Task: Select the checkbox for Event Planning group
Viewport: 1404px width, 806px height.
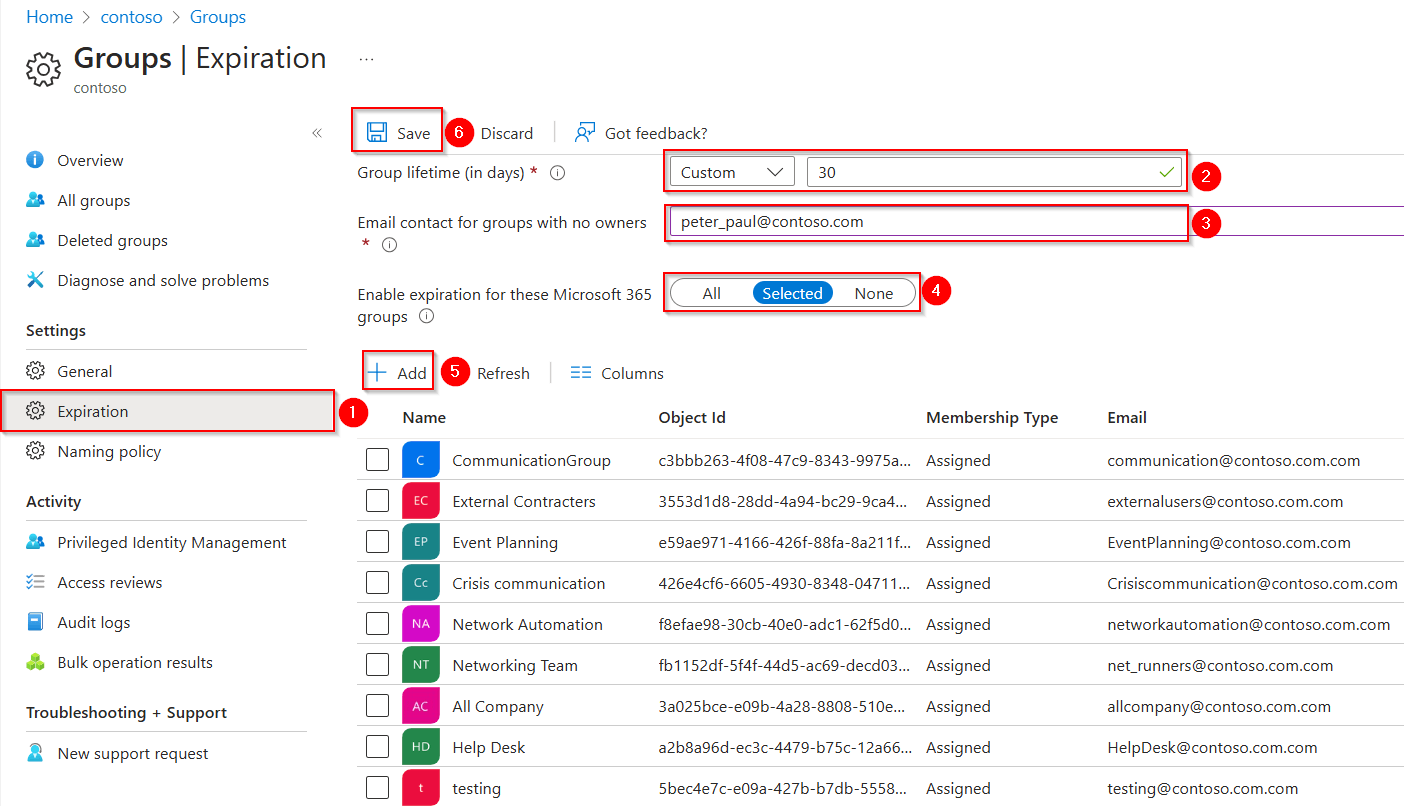Action: coord(377,541)
